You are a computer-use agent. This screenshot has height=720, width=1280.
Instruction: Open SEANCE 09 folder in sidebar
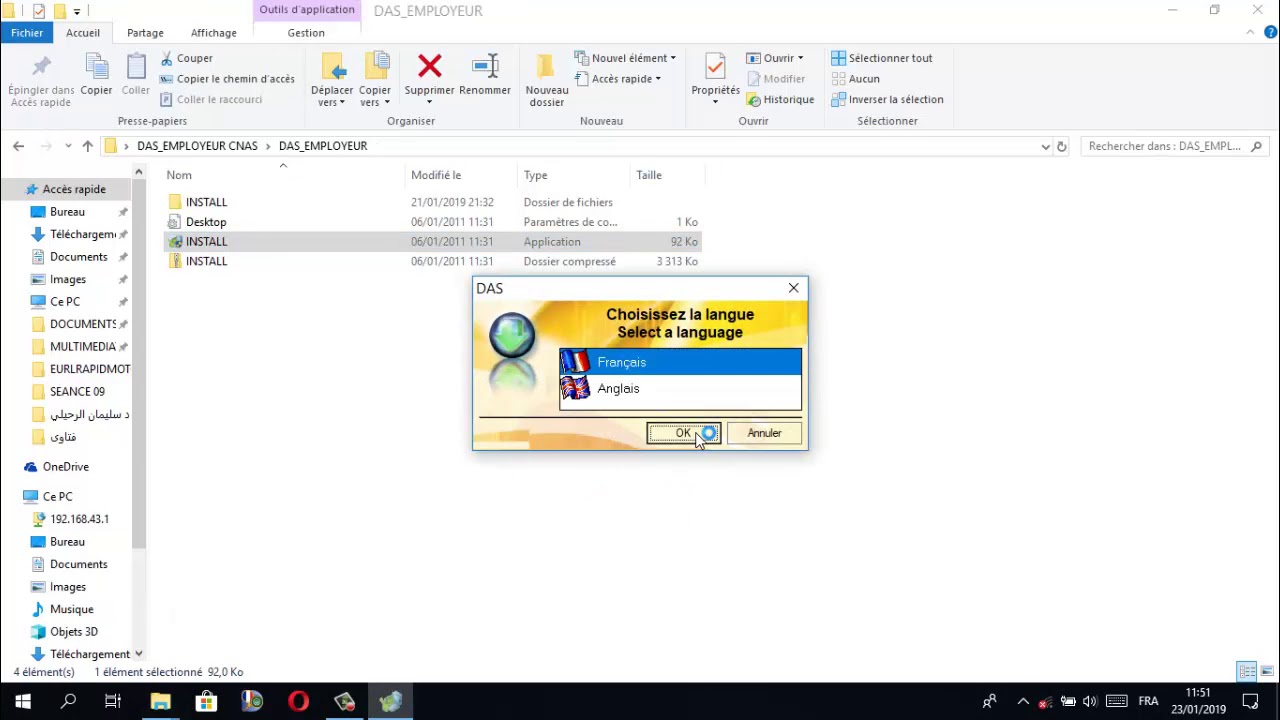click(x=77, y=391)
